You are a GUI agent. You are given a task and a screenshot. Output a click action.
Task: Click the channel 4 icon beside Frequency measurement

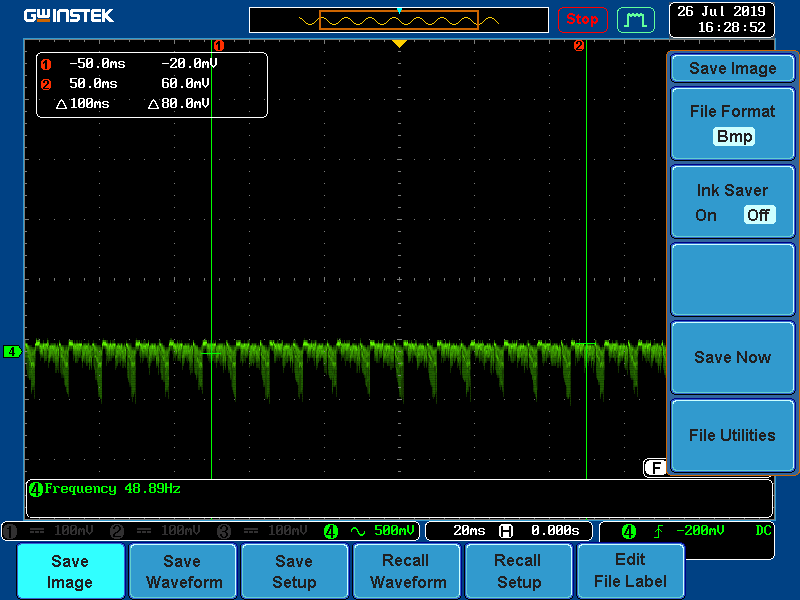pos(36,489)
